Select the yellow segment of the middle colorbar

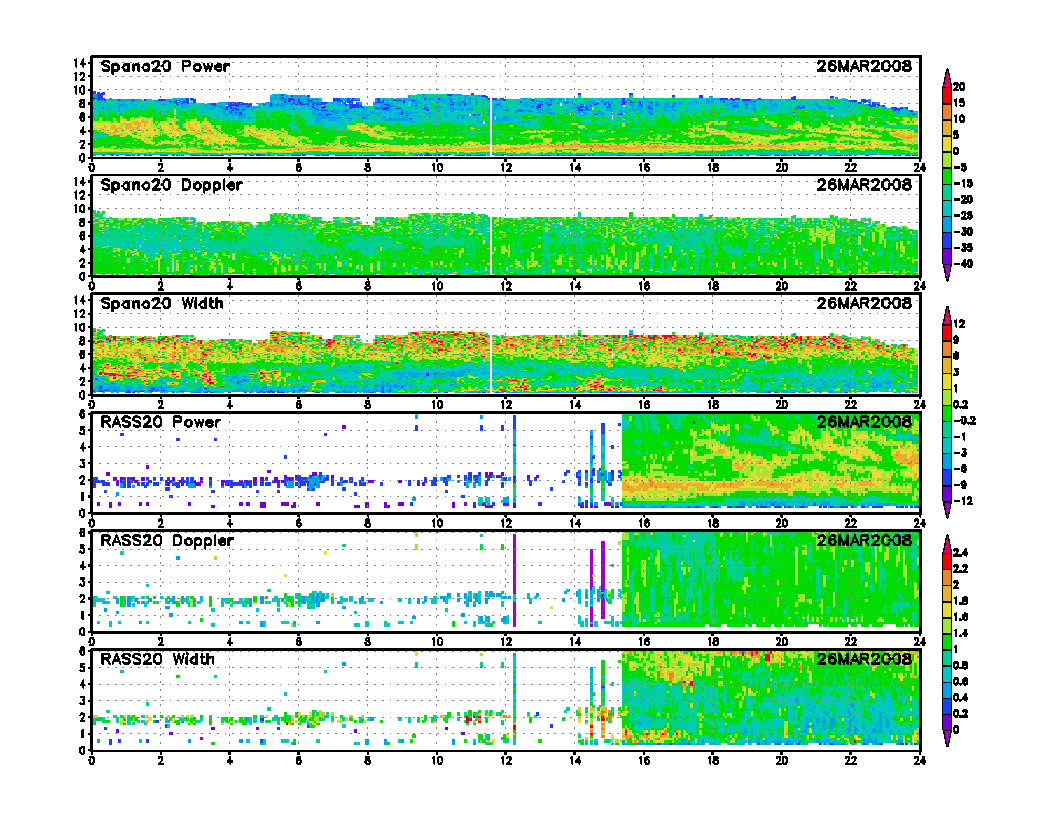pos(947,380)
